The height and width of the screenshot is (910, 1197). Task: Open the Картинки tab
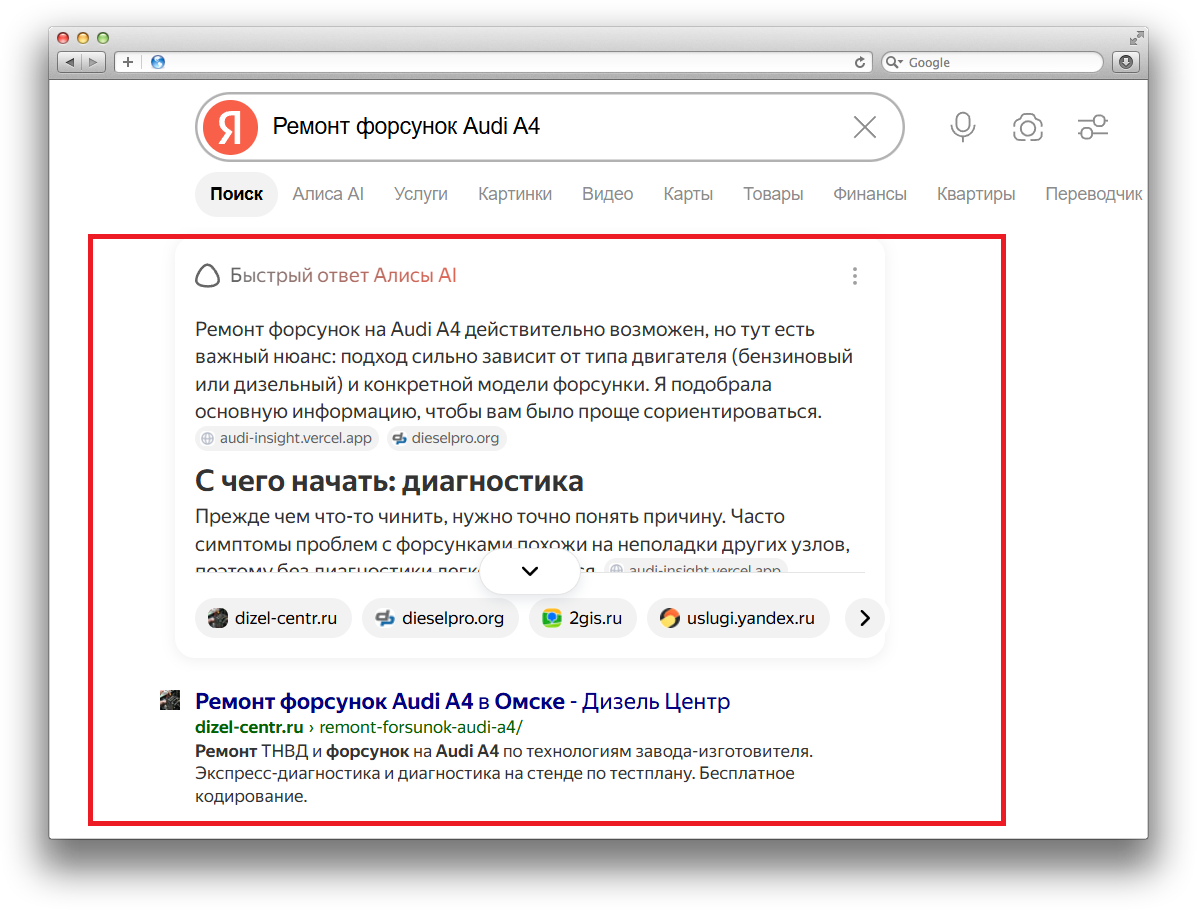pyautogui.click(x=515, y=194)
